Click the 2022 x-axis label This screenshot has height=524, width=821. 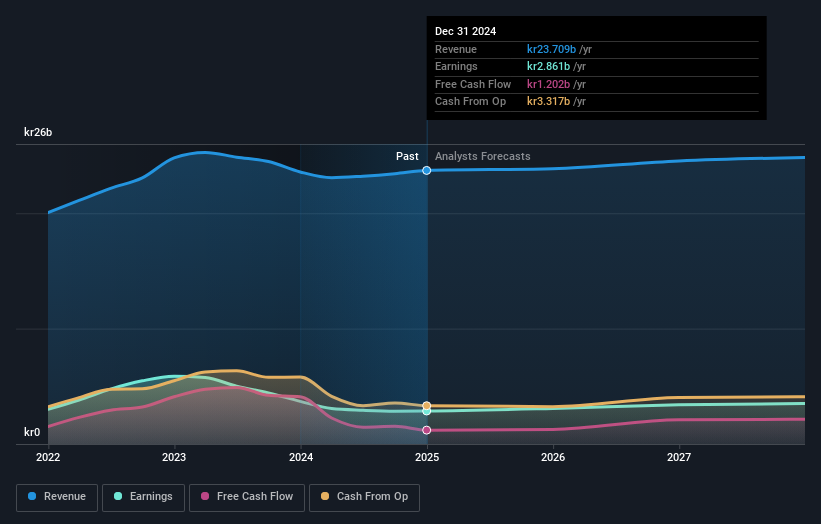[x=48, y=457]
